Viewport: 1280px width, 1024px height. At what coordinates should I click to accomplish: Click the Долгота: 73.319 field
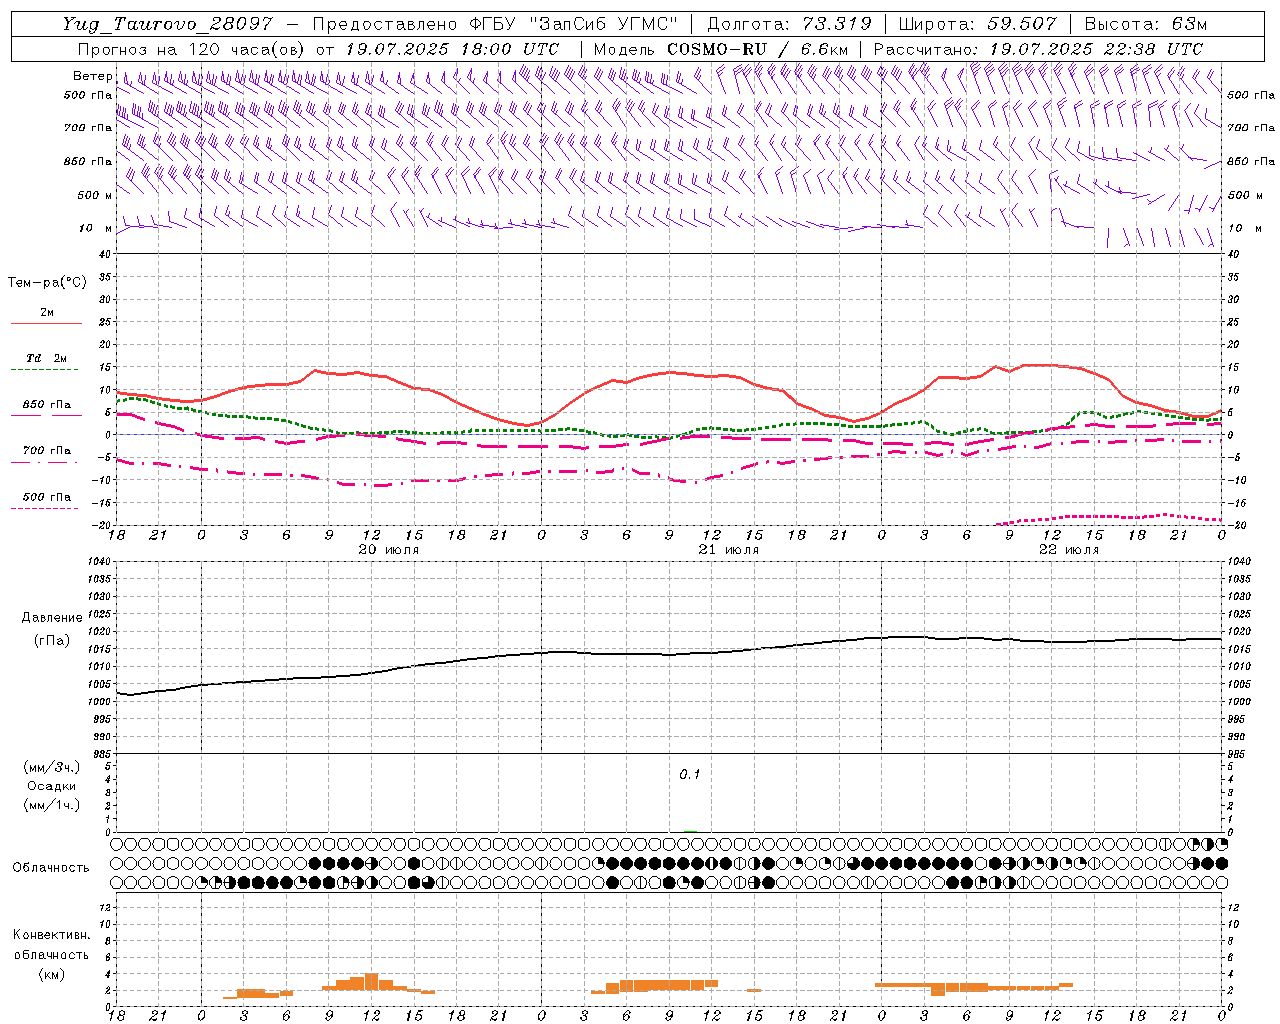point(789,24)
